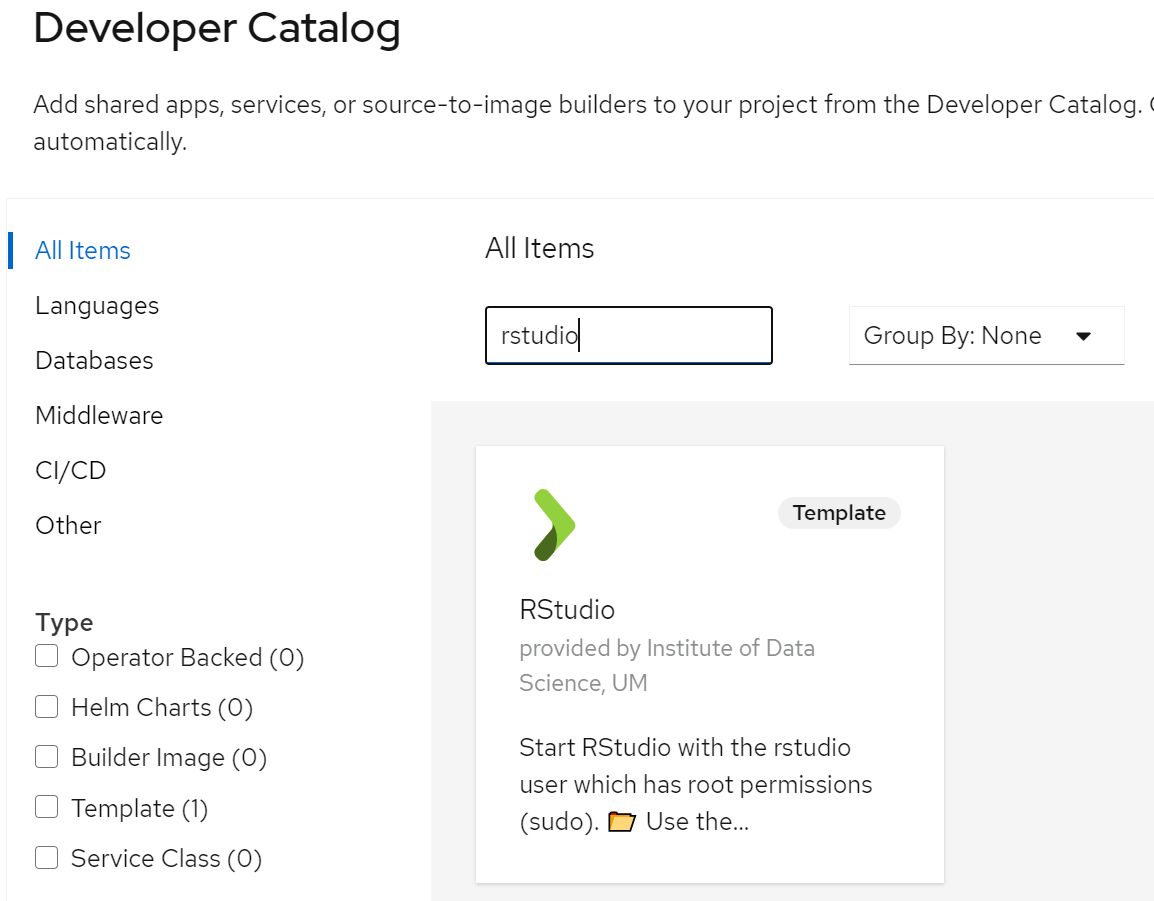
Task: Click the Add shared apps description paragraph
Action: pos(593,123)
